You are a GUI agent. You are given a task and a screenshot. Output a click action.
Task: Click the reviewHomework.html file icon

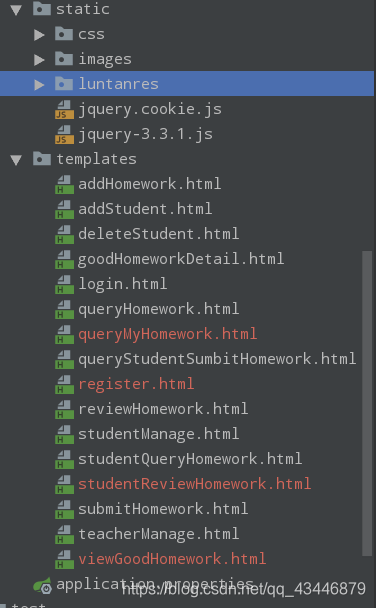(64, 409)
